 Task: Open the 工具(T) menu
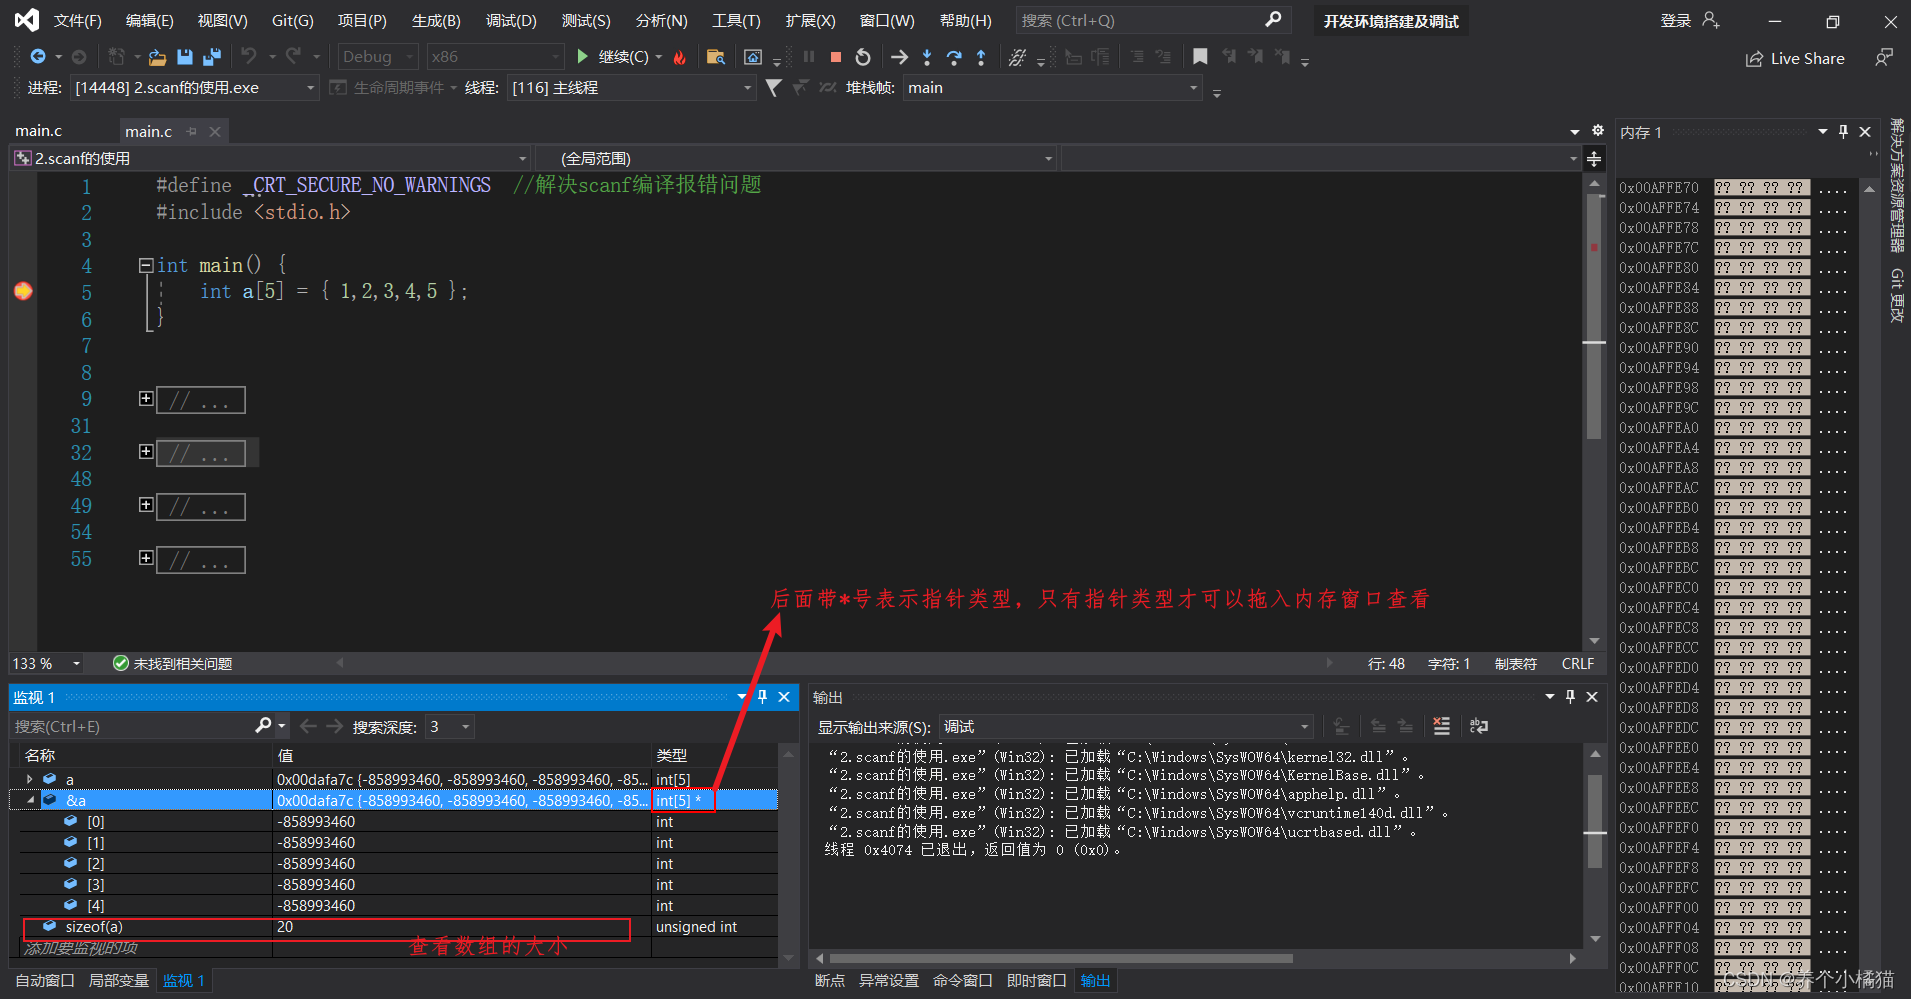[x=736, y=21]
